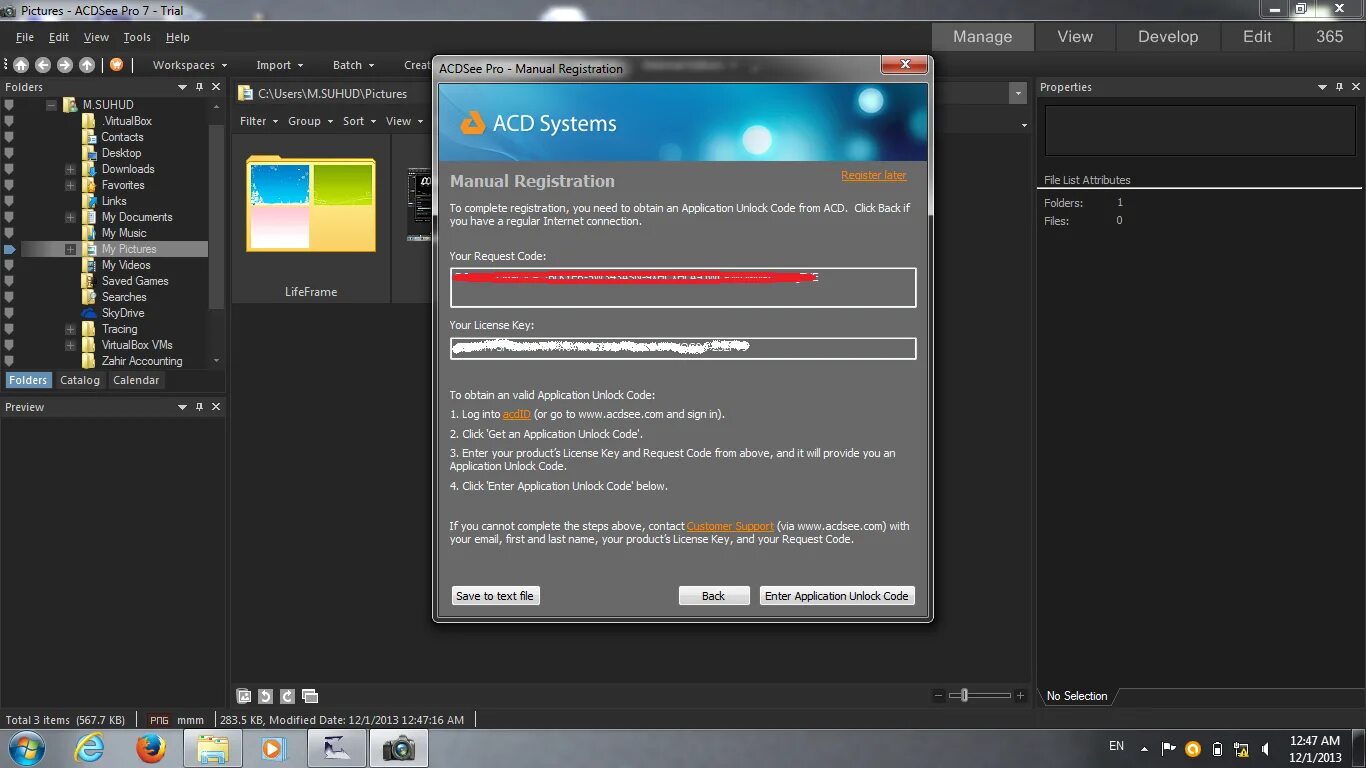The height and width of the screenshot is (768, 1366).
Task: Open the Windows Start menu
Action: pyautogui.click(x=26, y=748)
